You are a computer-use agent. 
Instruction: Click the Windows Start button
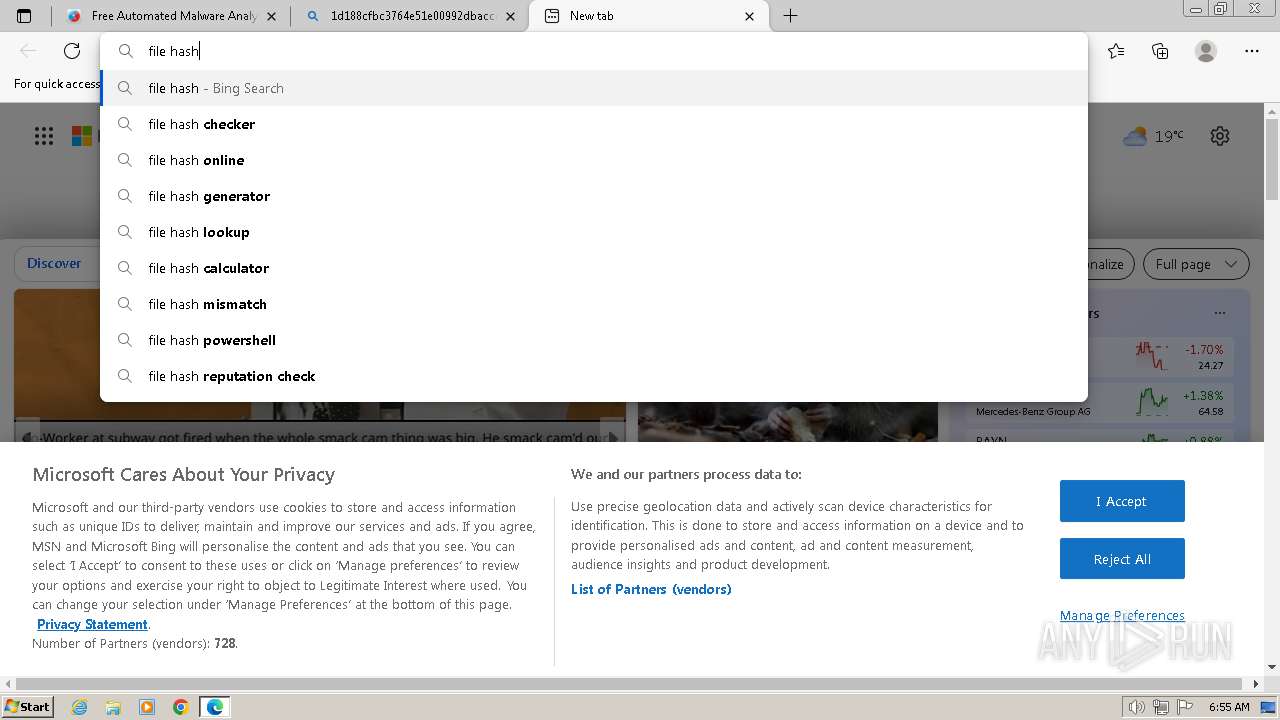tap(27, 706)
